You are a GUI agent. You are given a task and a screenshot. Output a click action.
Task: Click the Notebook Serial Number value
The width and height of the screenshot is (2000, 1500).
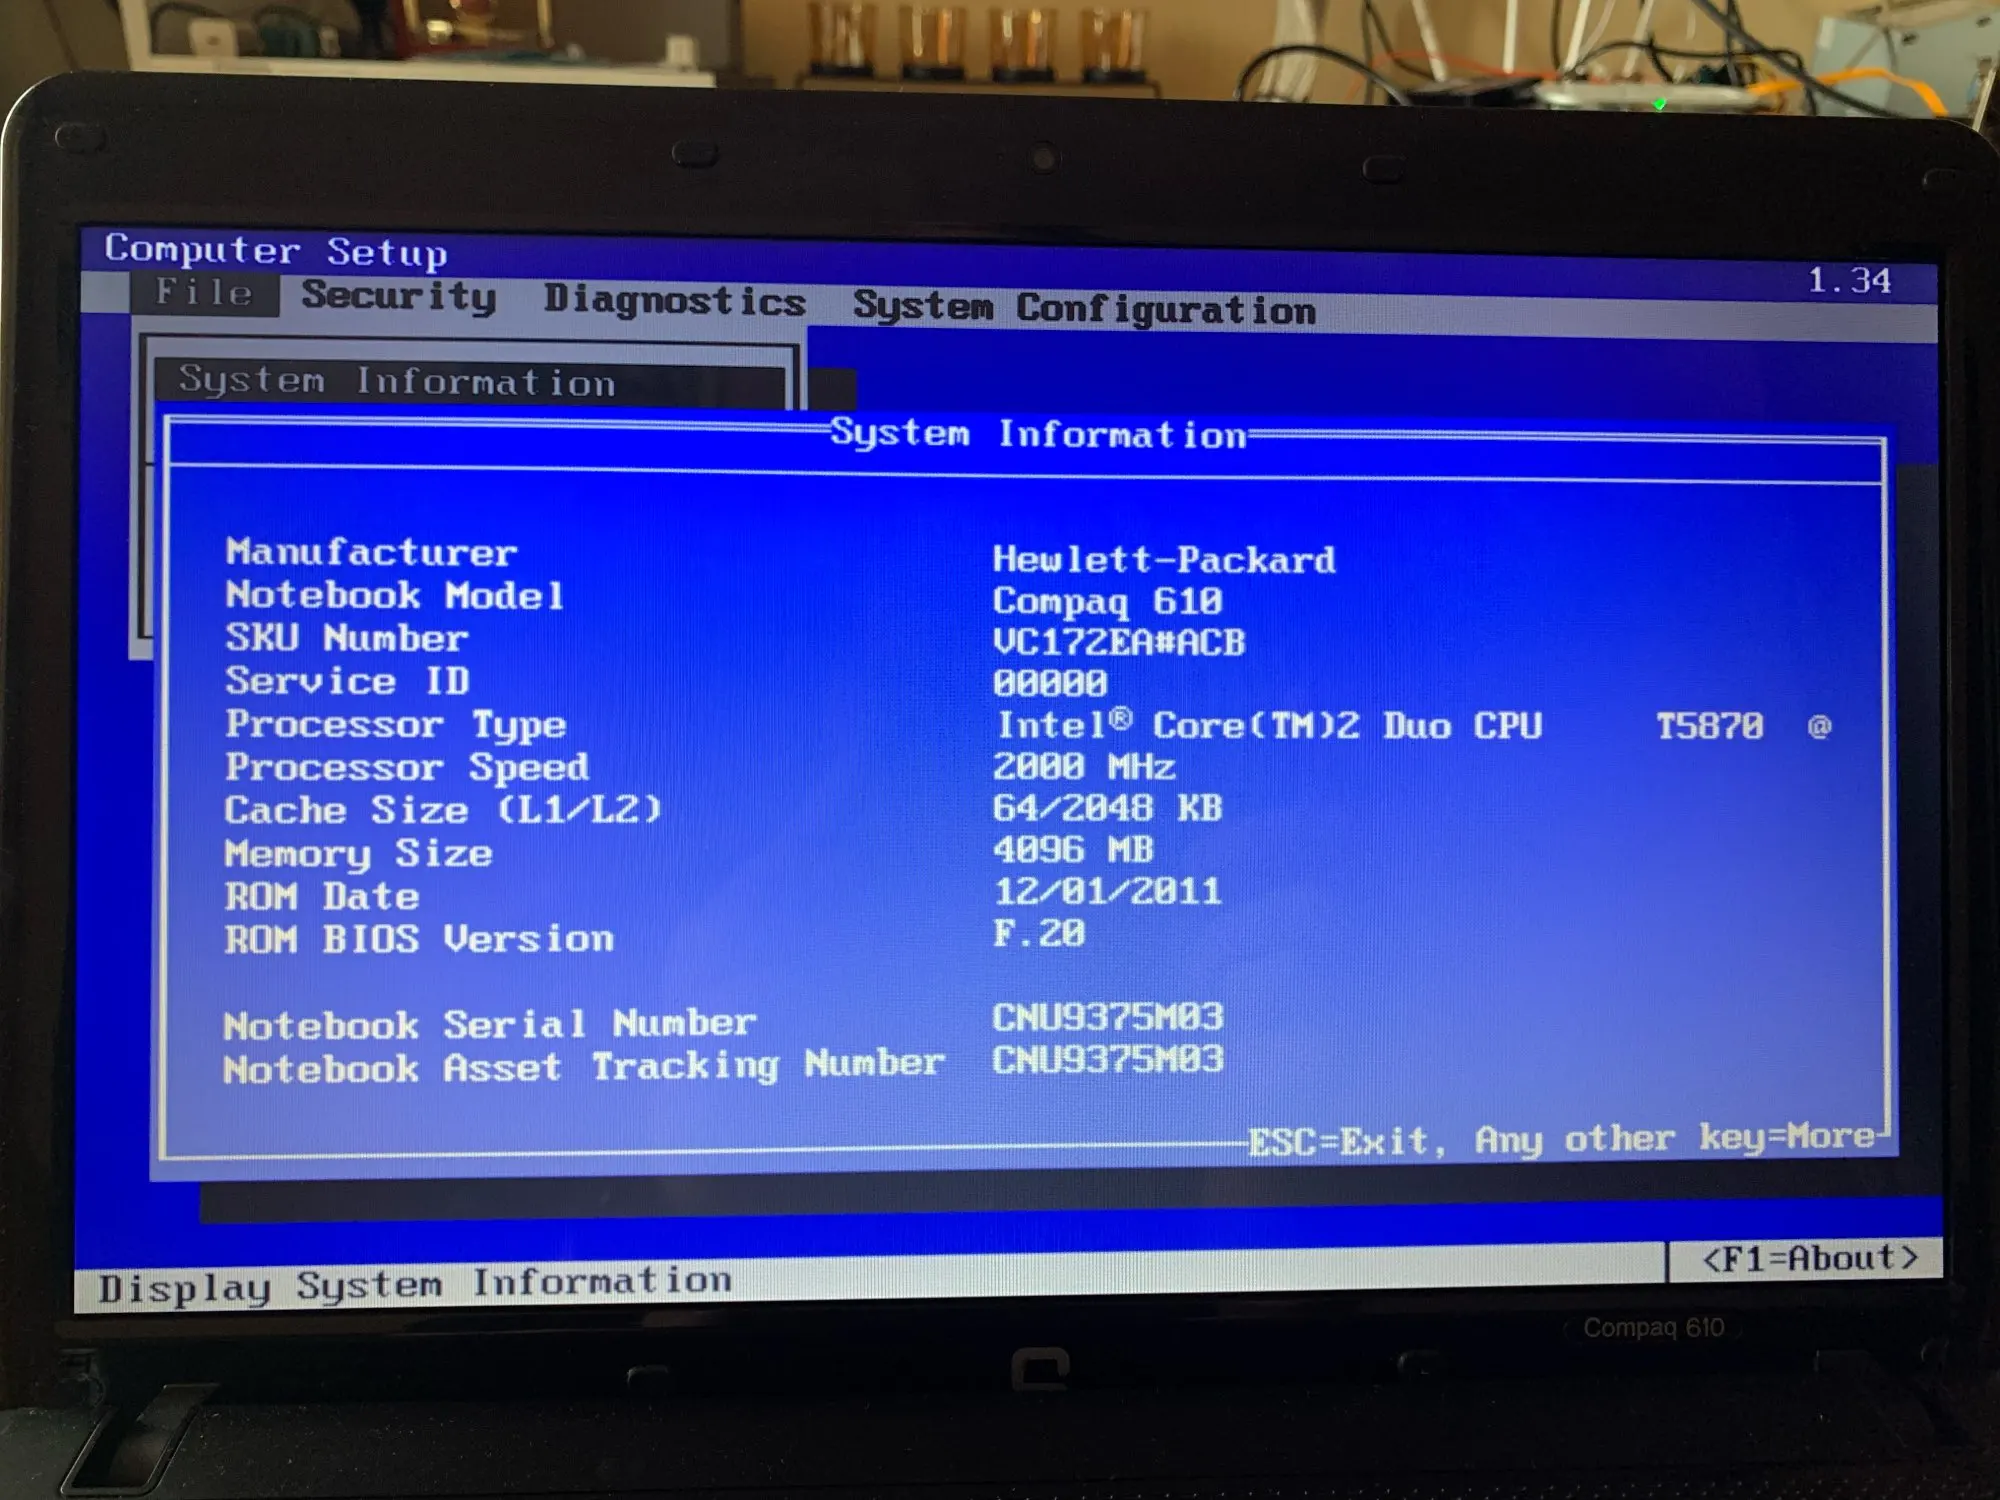click(1107, 1018)
